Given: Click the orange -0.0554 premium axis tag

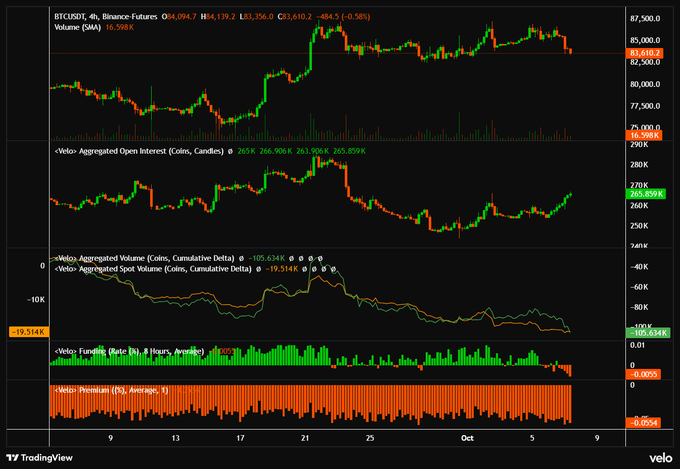Looking at the screenshot, I should (643, 423).
